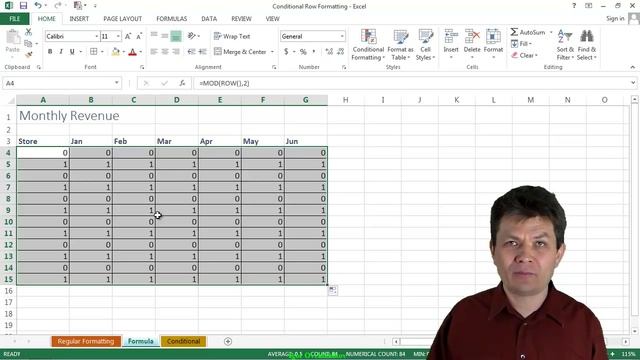
Task: Toggle Underline formatting
Action: [x=72, y=52]
